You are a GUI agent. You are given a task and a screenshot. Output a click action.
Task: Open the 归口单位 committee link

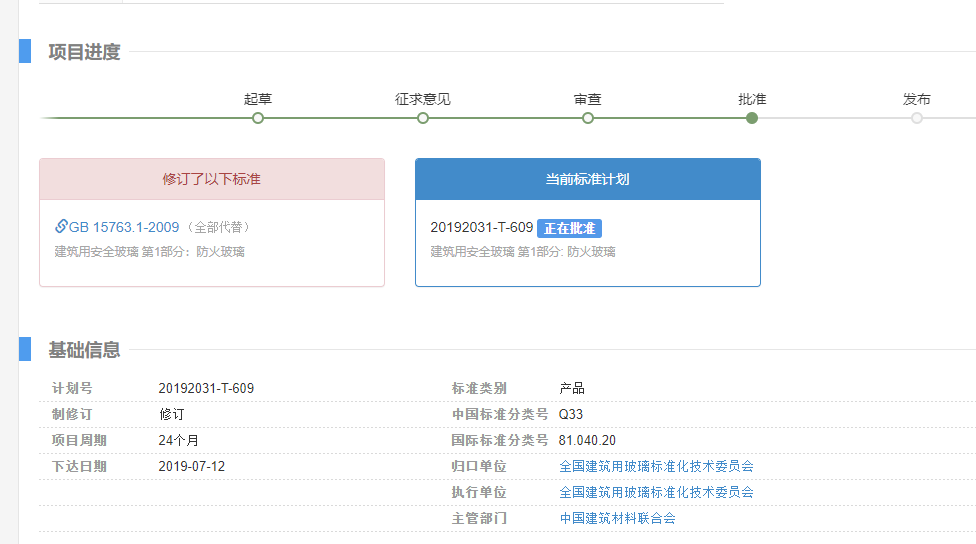(x=656, y=466)
